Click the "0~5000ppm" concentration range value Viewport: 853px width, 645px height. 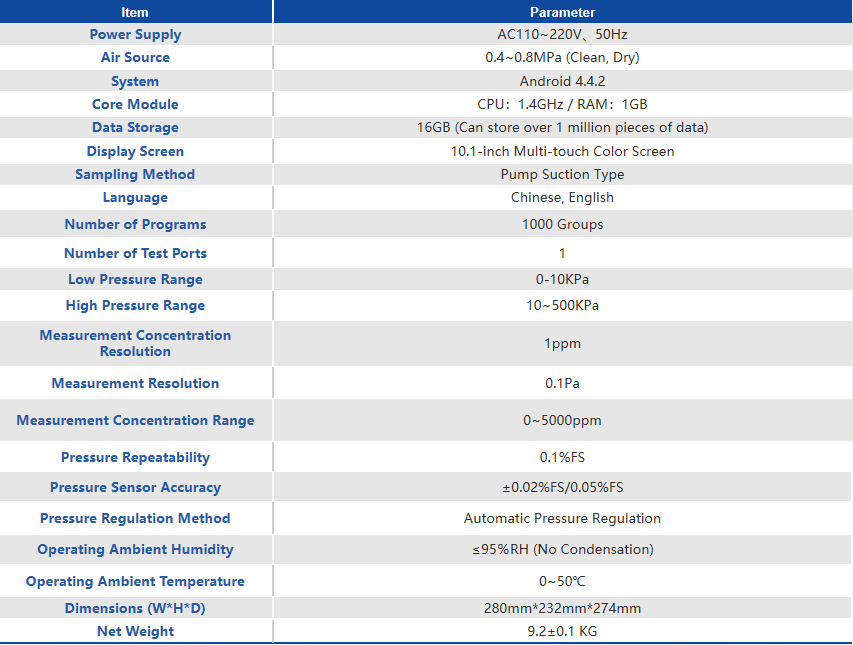click(x=562, y=420)
